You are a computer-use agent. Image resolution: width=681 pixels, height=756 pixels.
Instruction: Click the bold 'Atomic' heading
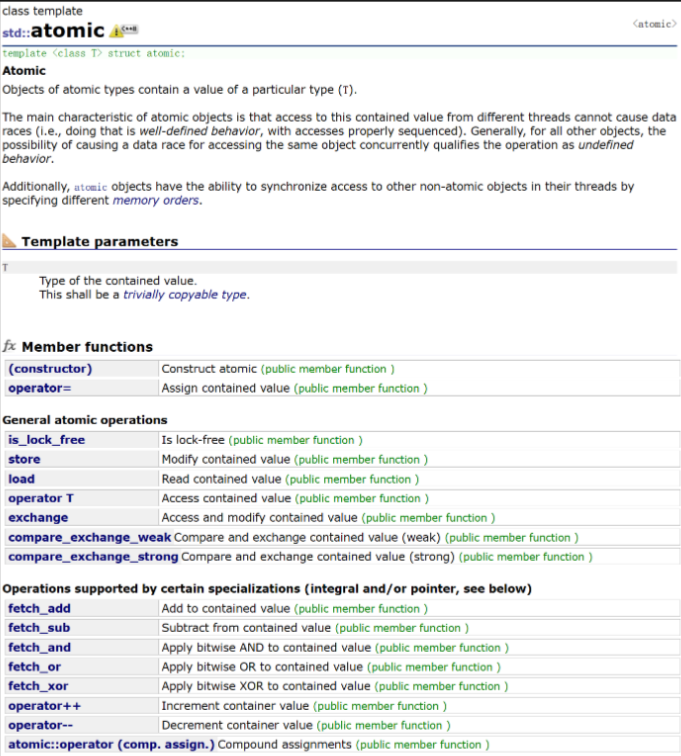pos(24,70)
